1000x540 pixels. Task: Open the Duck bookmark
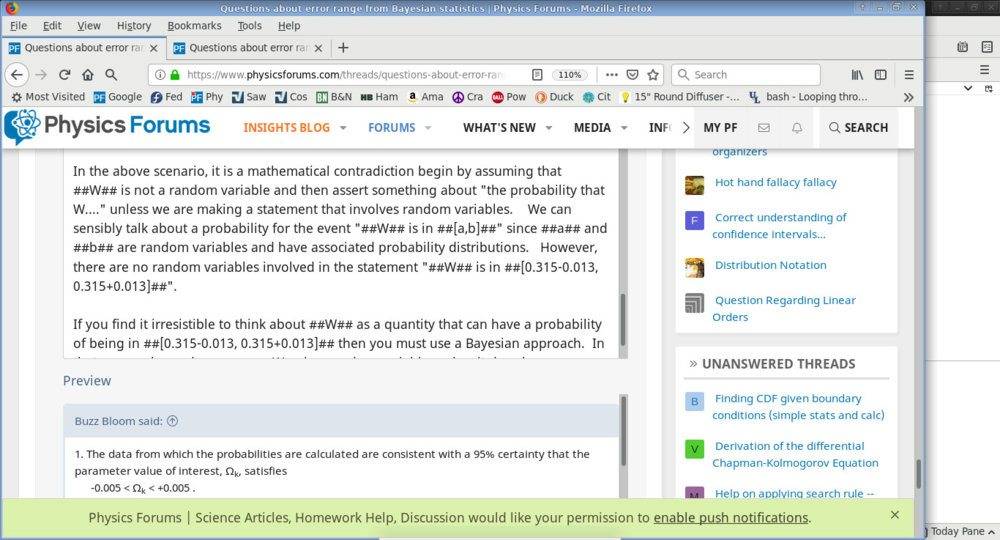click(x=554, y=97)
